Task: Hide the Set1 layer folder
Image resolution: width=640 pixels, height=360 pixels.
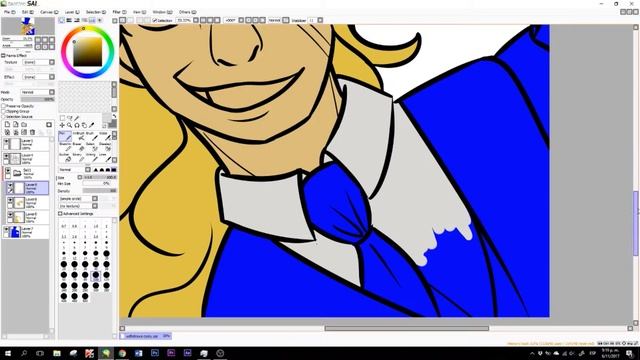Action: [x=8, y=171]
